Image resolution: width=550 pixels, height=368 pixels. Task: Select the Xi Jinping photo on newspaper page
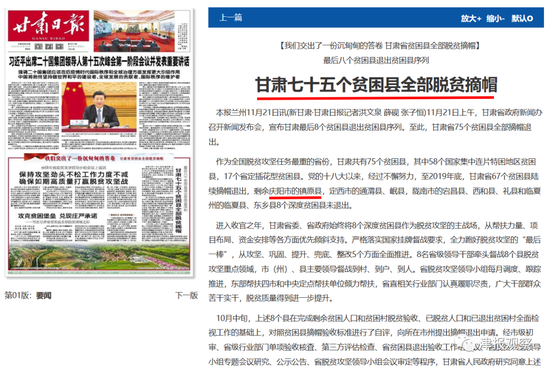tap(99, 106)
